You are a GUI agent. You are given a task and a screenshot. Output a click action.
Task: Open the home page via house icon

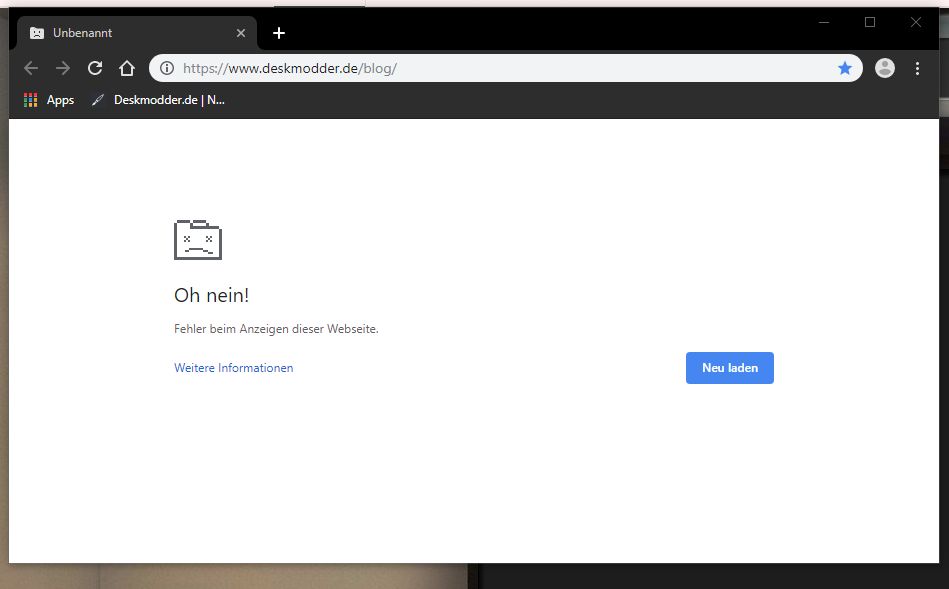(x=126, y=68)
